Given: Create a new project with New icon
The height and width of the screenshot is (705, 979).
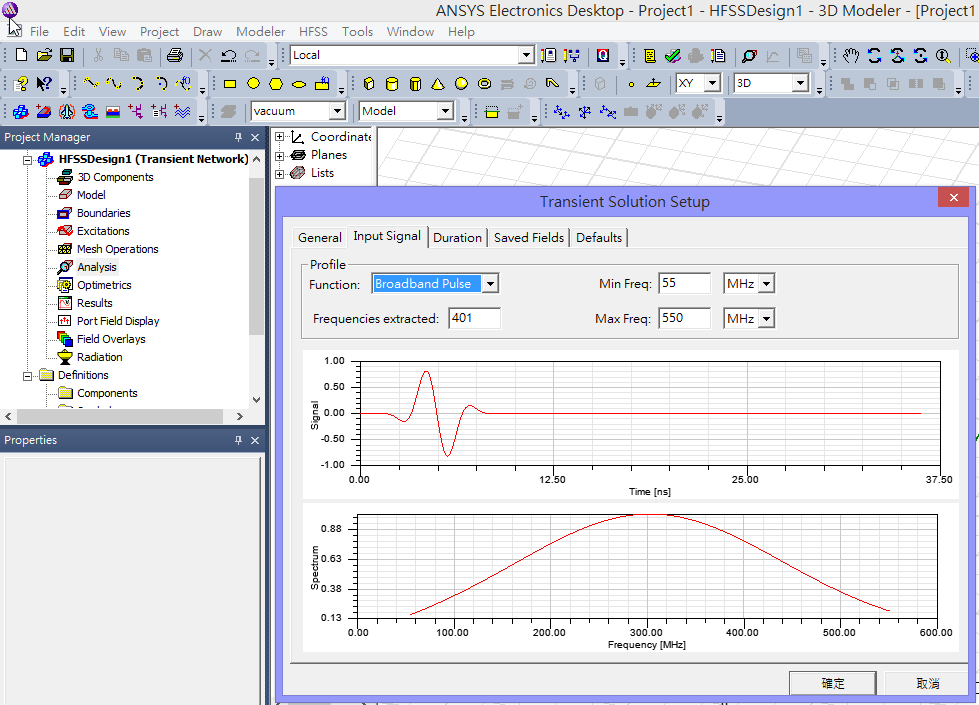Looking at the screenshot, I should (21, 56).
